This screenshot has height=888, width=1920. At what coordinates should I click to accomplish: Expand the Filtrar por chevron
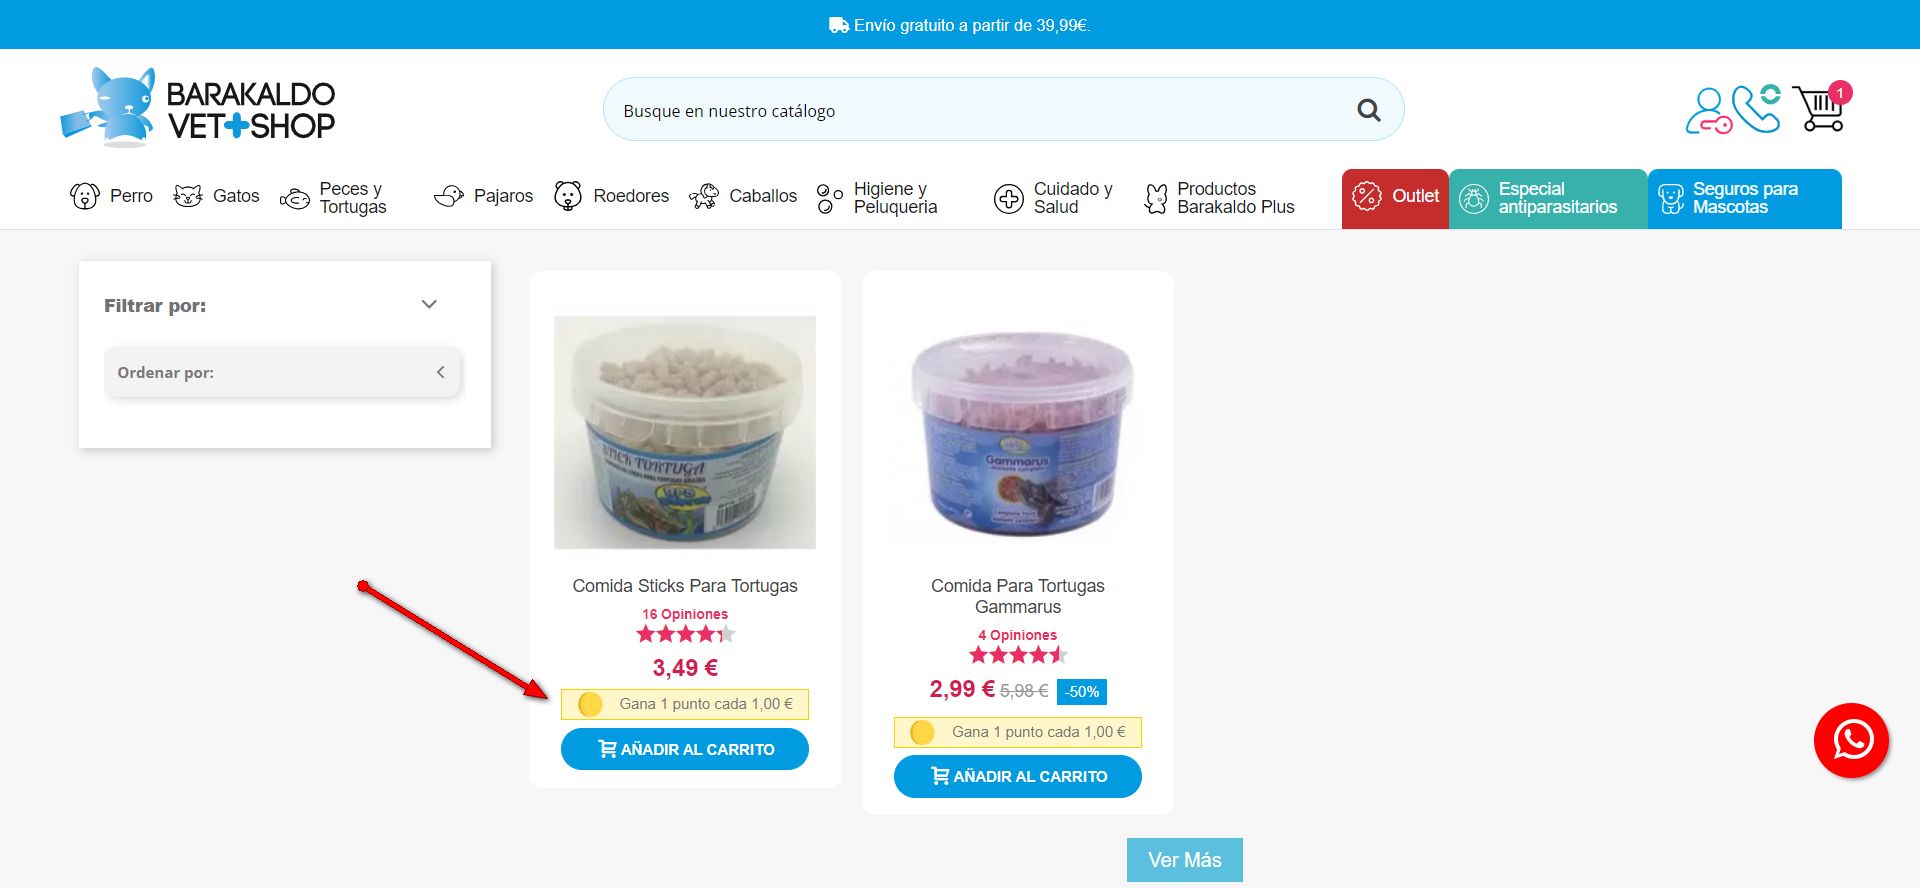[429, 304]
